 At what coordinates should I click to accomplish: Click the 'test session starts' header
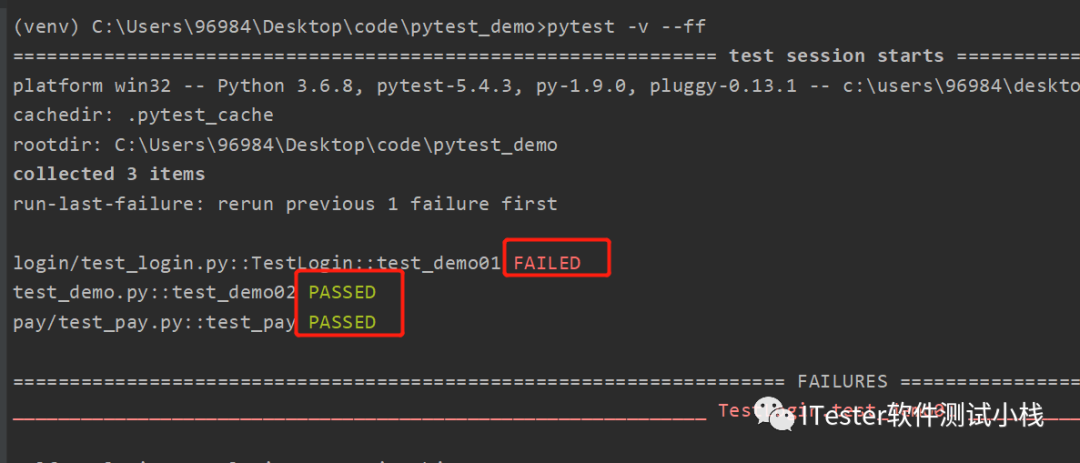(836, 56)
